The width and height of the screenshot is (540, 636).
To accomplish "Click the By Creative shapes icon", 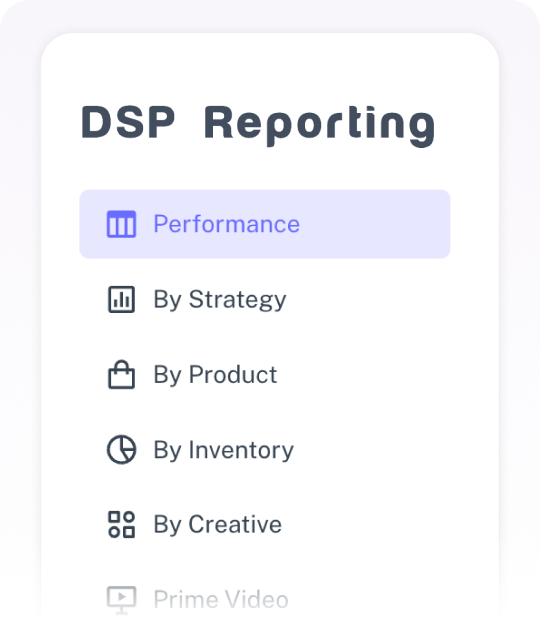I will [121, 524].
